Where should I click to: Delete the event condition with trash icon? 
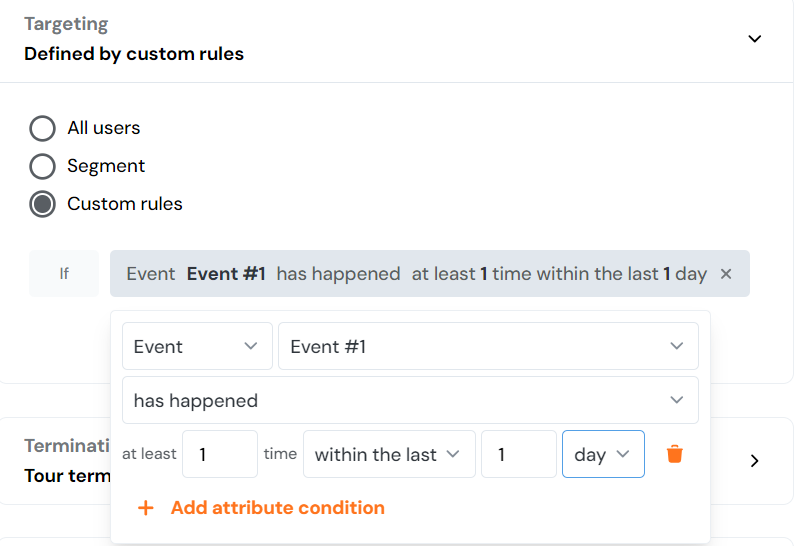pyautogui.click(x=675, y=454)
